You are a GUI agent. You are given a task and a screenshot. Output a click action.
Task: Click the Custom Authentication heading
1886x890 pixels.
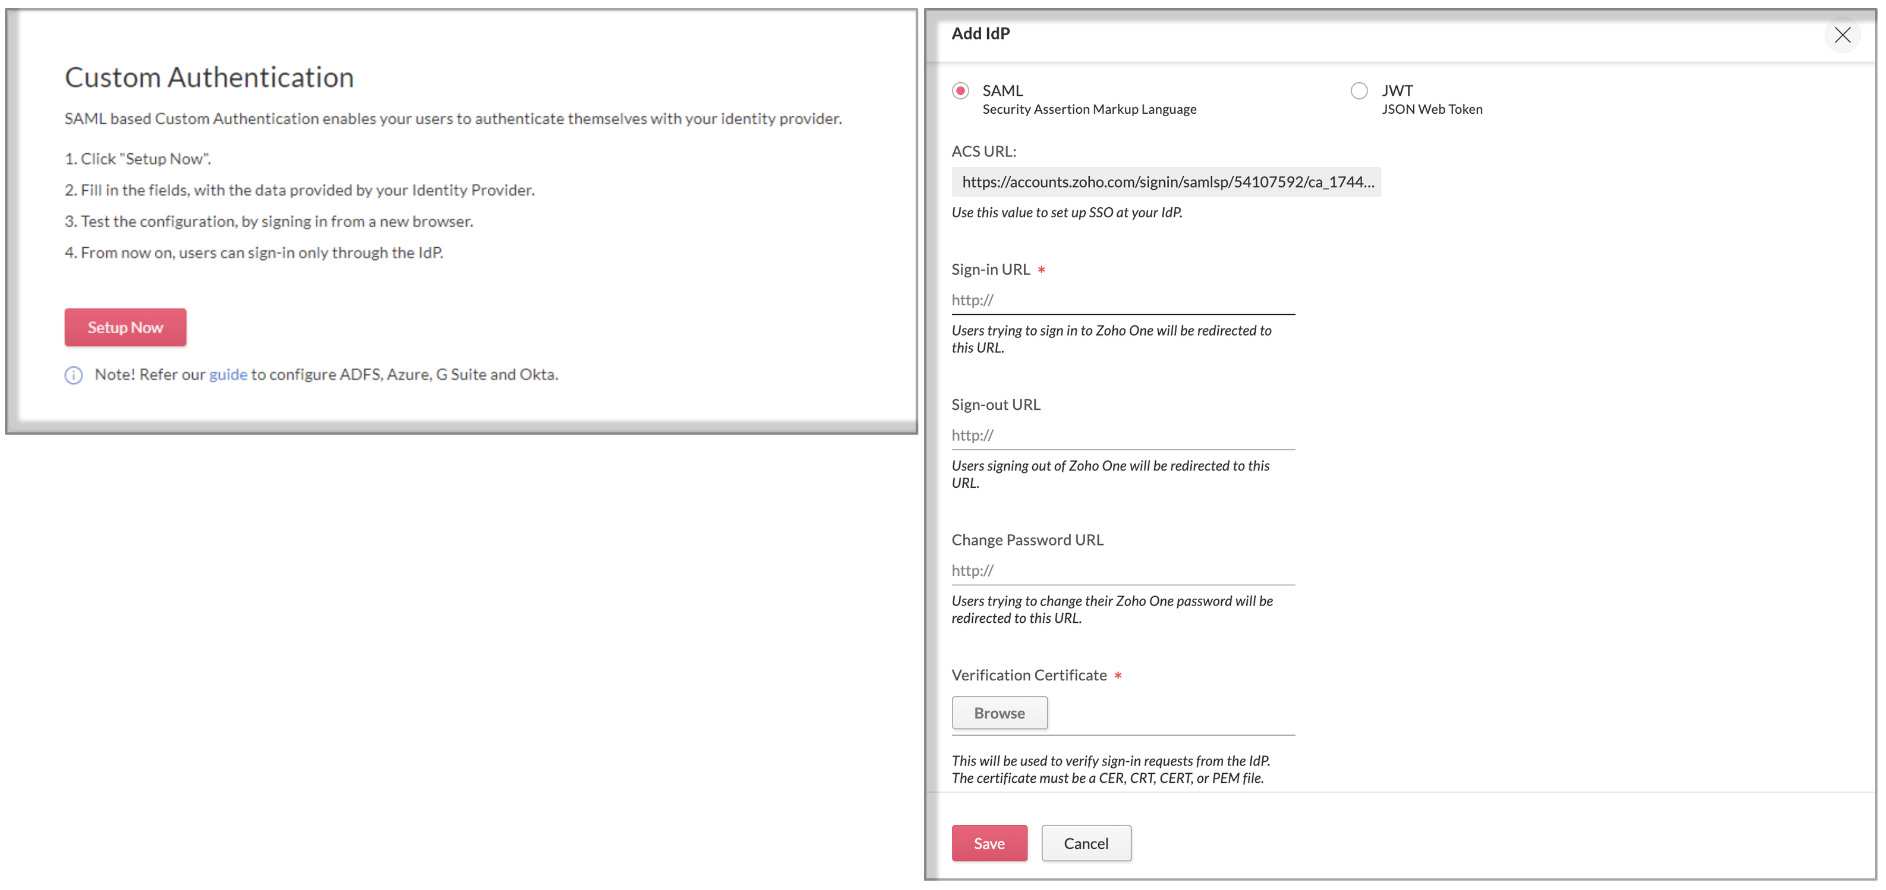coord(209,77)
